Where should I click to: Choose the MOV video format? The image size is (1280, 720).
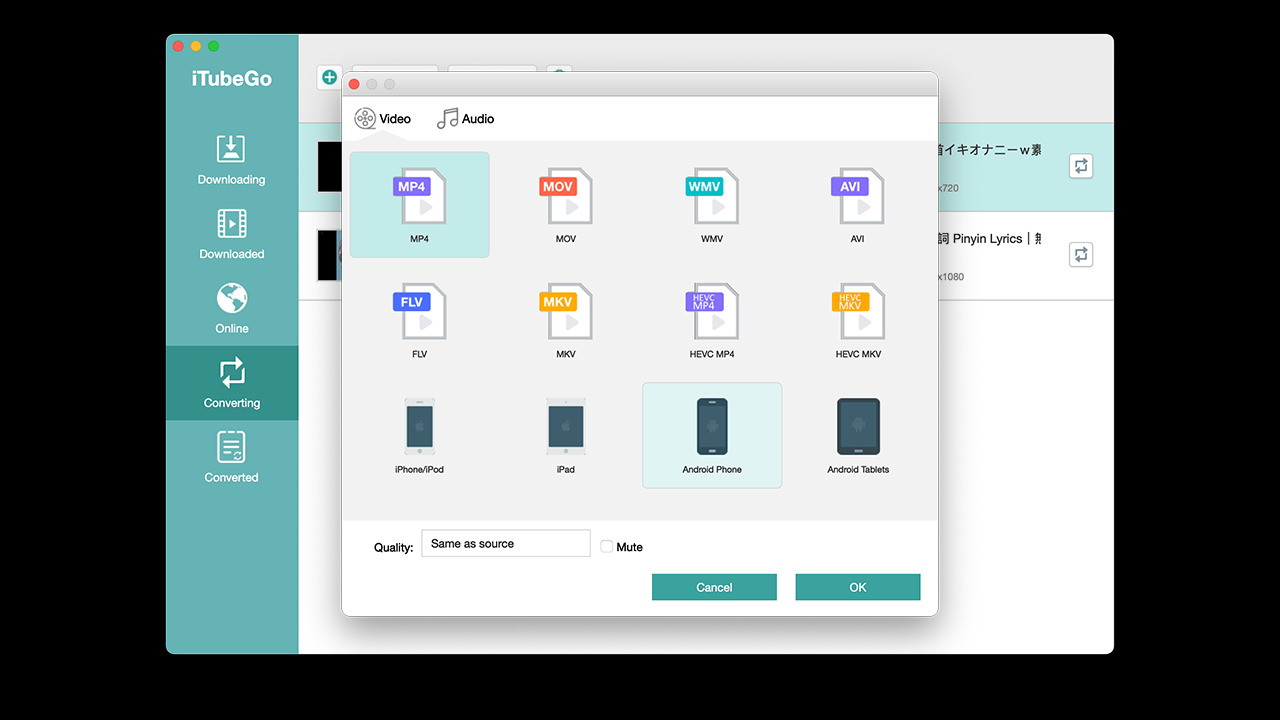click(x=565, y=197)
